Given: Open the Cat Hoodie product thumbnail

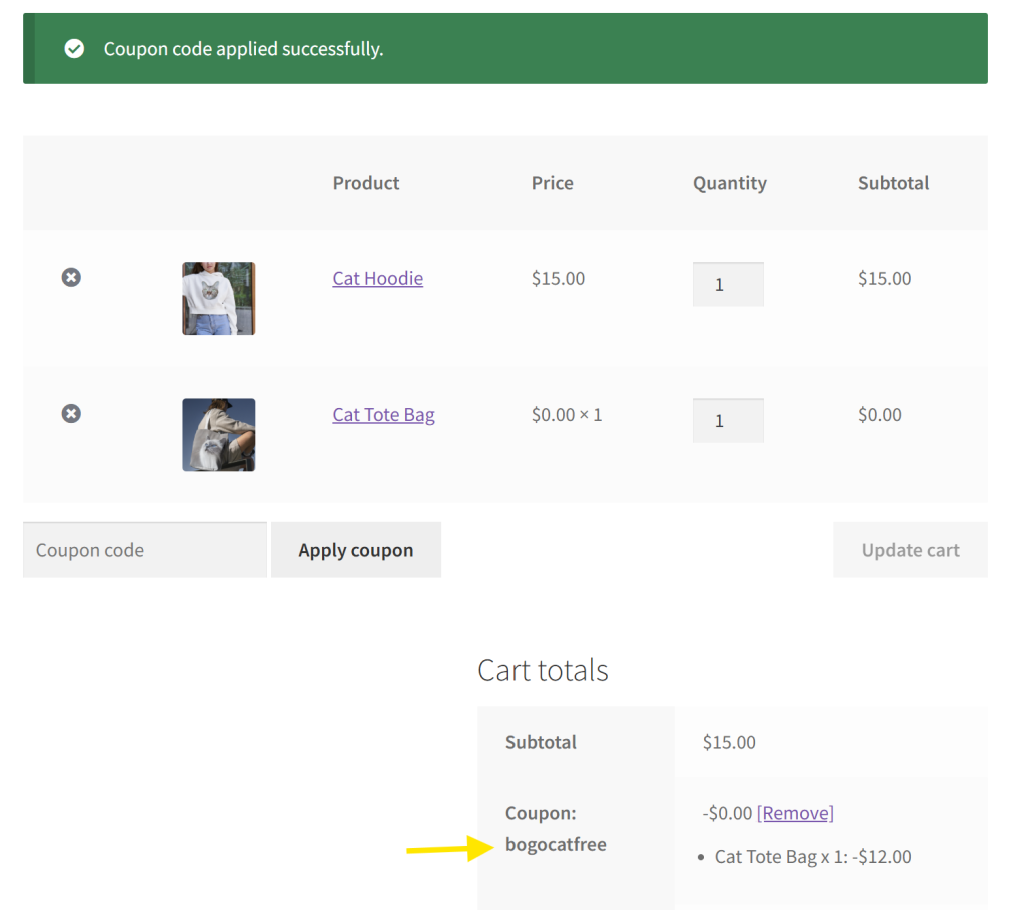Looking at the screenshot, I should pos(218,298).
